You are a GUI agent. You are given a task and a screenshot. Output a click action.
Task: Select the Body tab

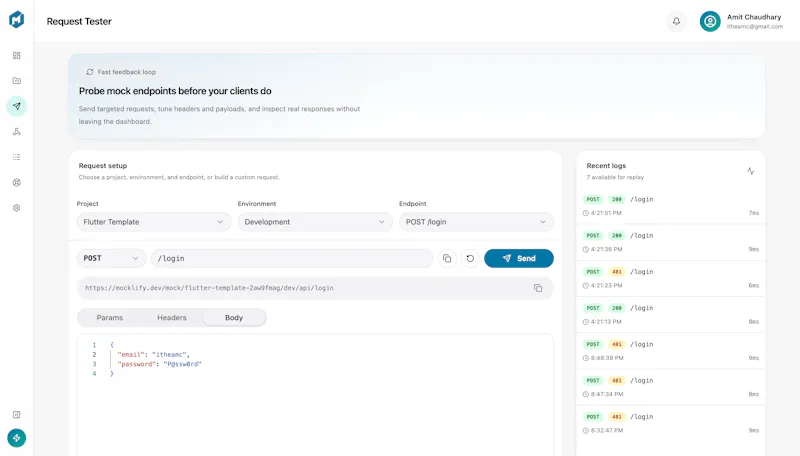(234, 317)
